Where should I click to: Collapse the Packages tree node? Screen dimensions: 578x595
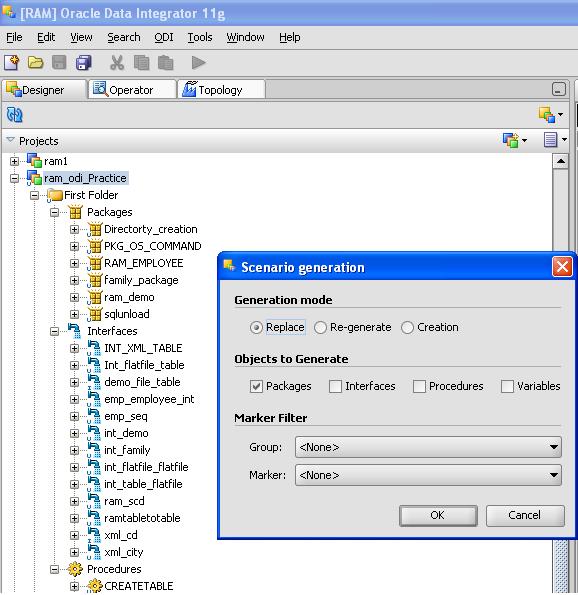point(55,212)
